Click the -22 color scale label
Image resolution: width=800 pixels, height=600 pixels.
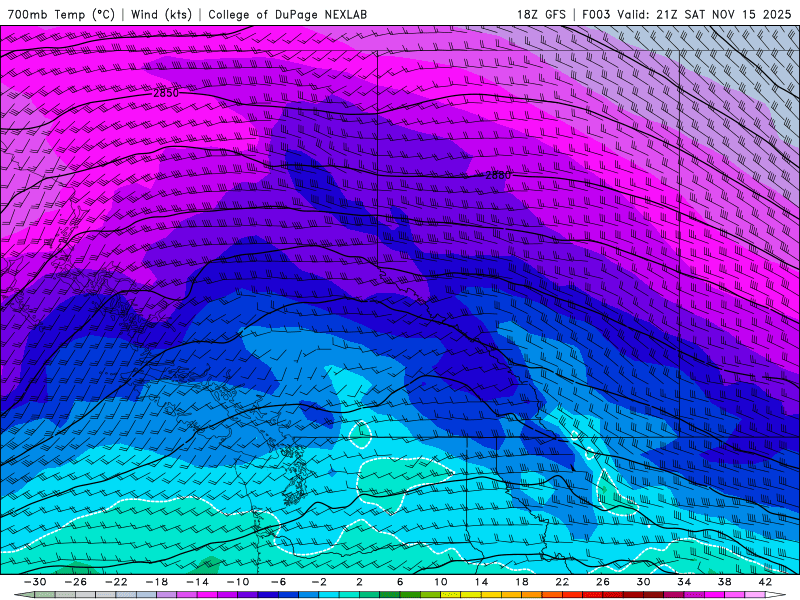[116, 582]
